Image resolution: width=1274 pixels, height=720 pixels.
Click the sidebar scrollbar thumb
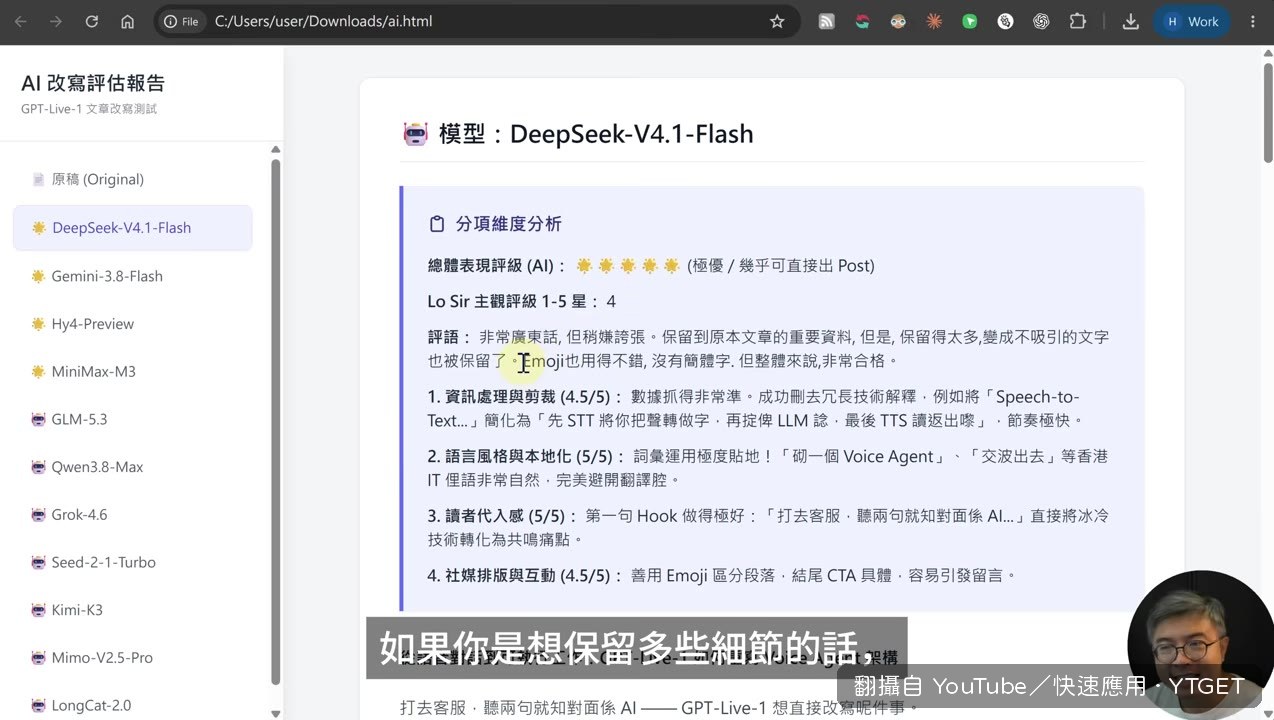[x=276, y=420]
